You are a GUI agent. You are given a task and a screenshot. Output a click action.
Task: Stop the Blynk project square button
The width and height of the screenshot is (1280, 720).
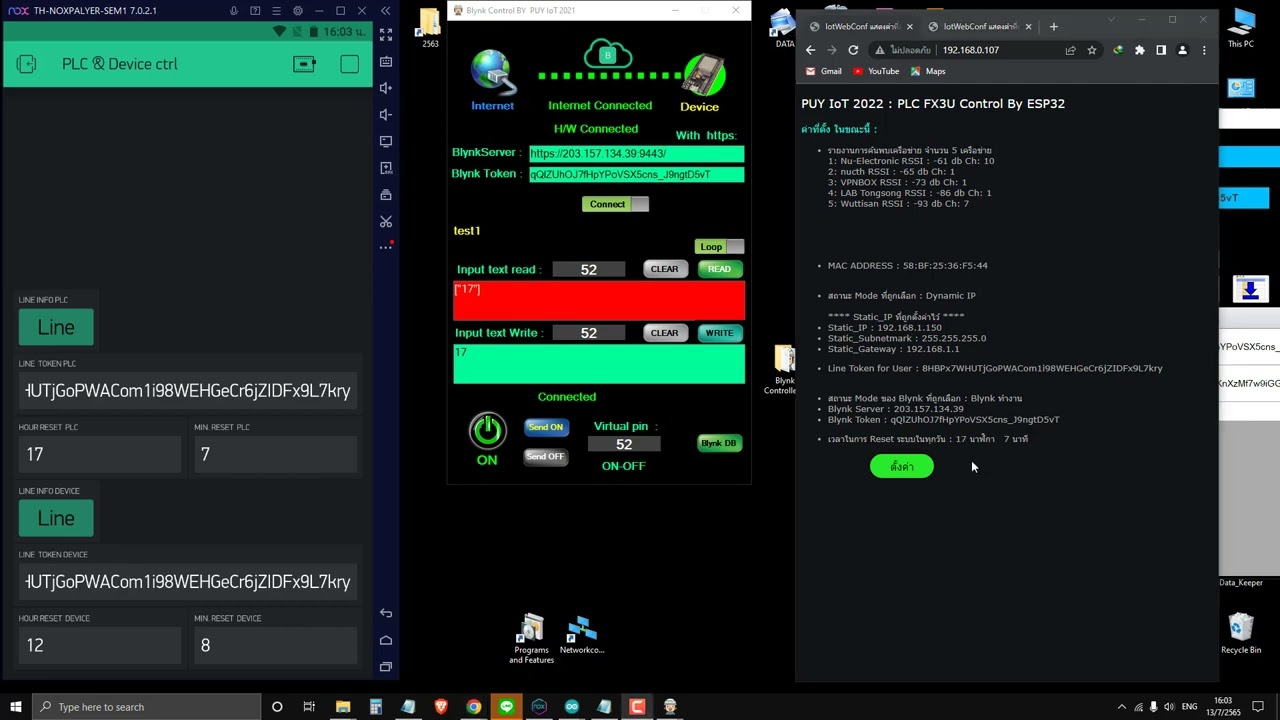click(x=349, y=64)
